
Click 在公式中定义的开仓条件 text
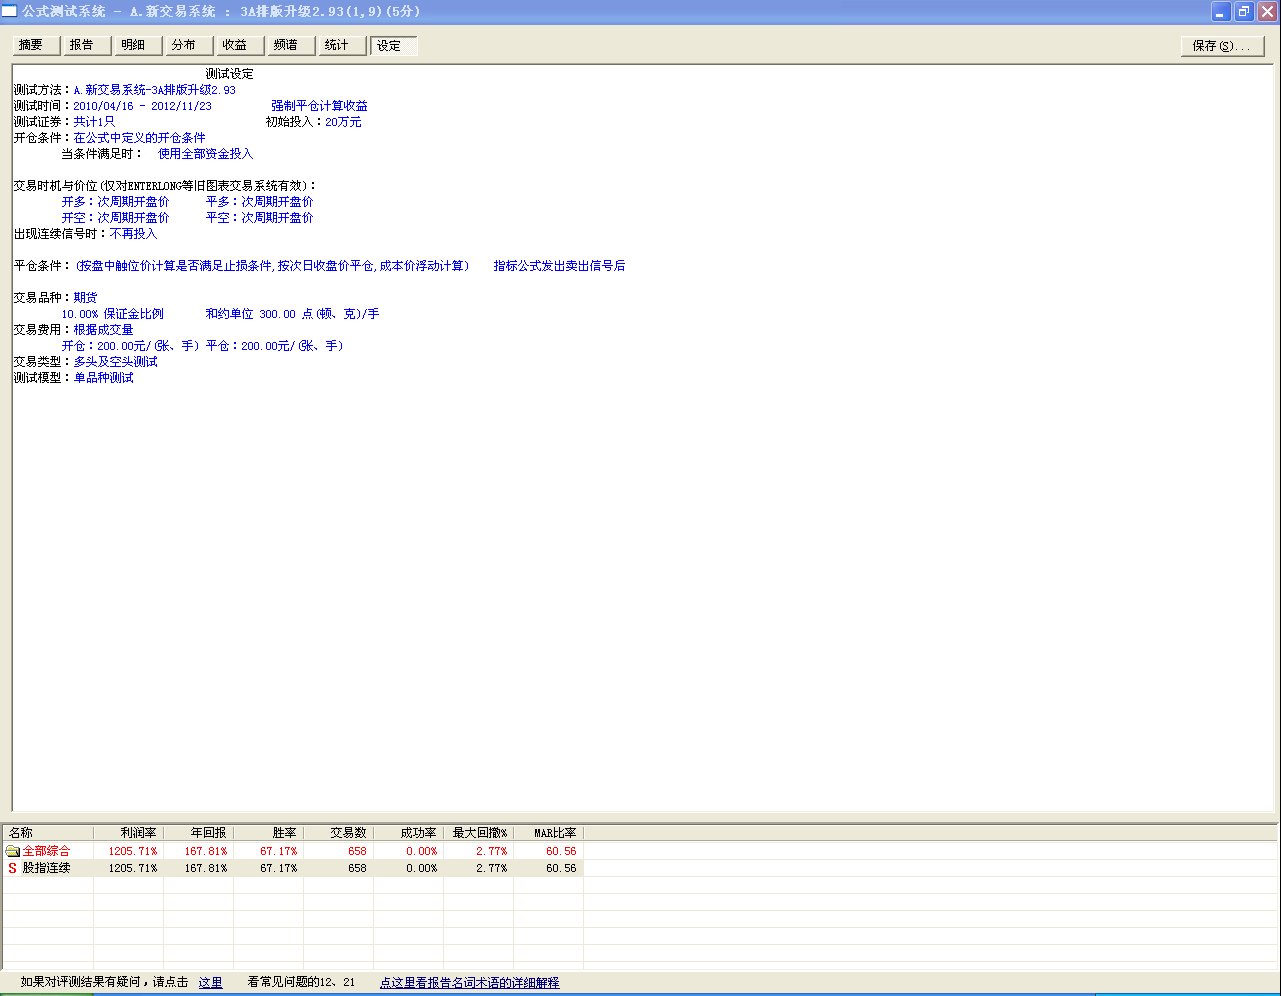[x=139, y=138]
